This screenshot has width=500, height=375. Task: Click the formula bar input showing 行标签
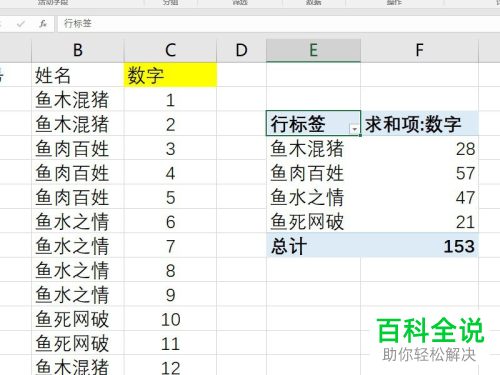tap(278, 24)
